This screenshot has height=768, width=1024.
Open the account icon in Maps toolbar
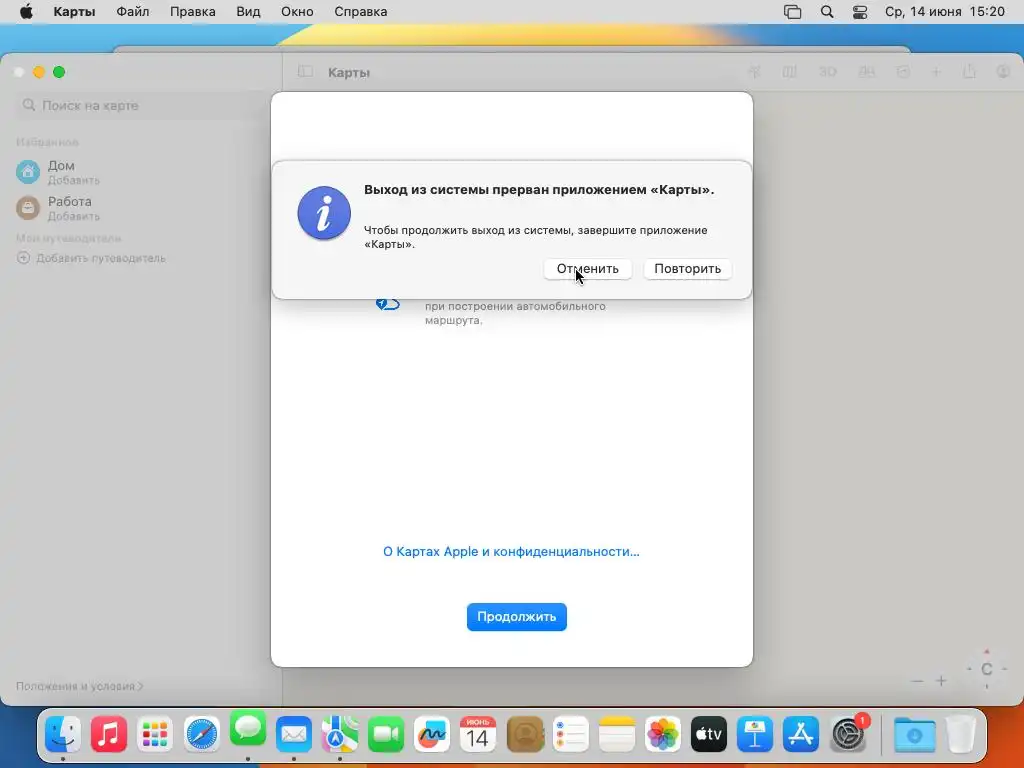click(x=1004, y=72)
